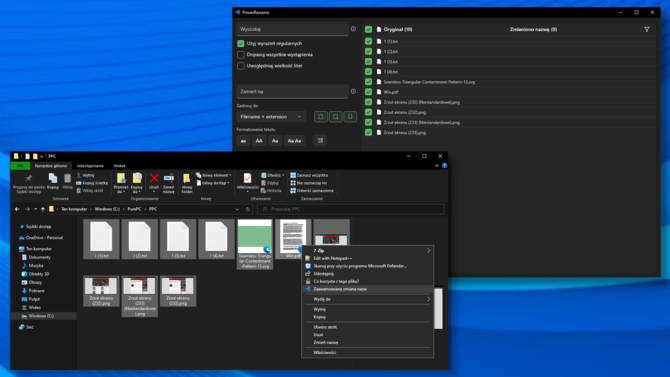670x377 pixels.
Task: Click the Właściwości ribbon icon
Action: click(x=247, y=178)
